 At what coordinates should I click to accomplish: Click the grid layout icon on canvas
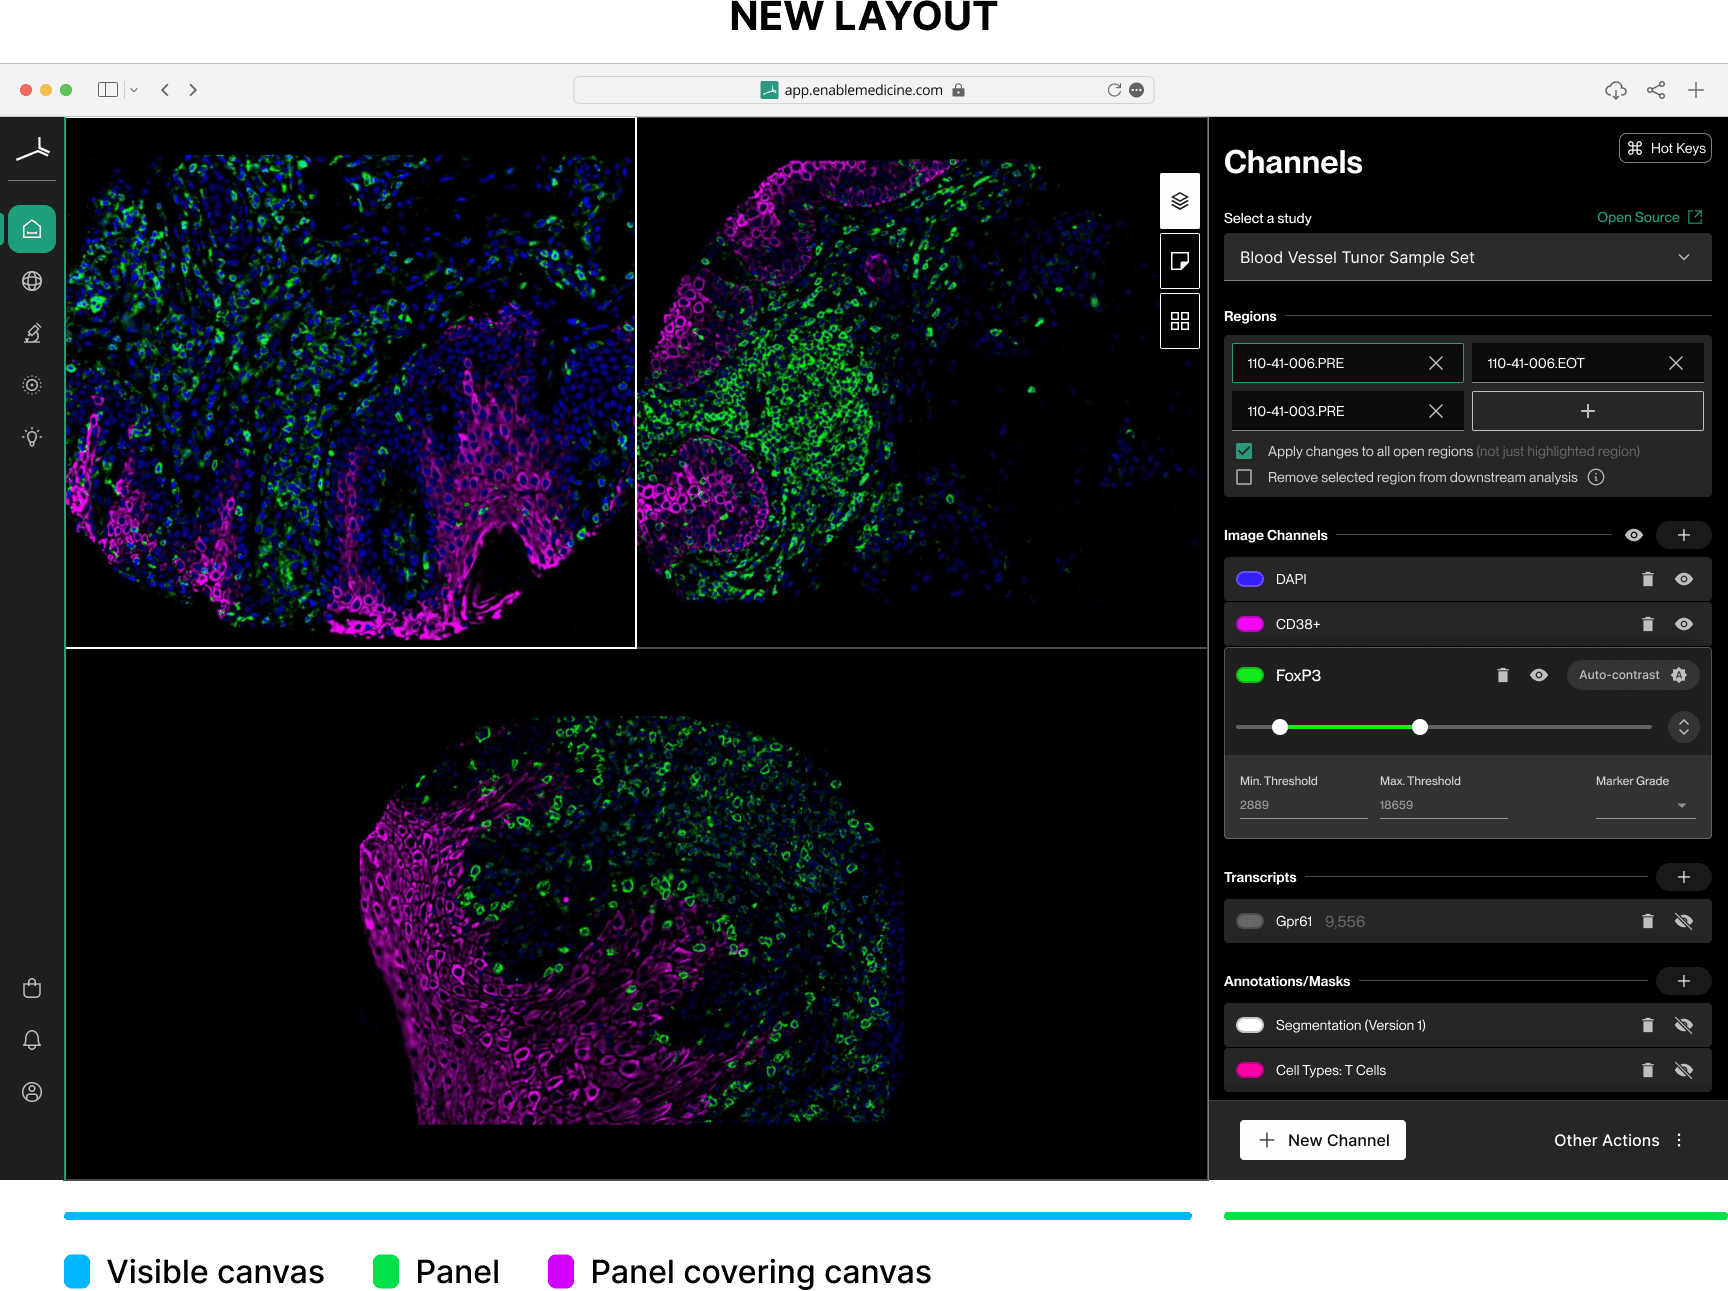1180,321
